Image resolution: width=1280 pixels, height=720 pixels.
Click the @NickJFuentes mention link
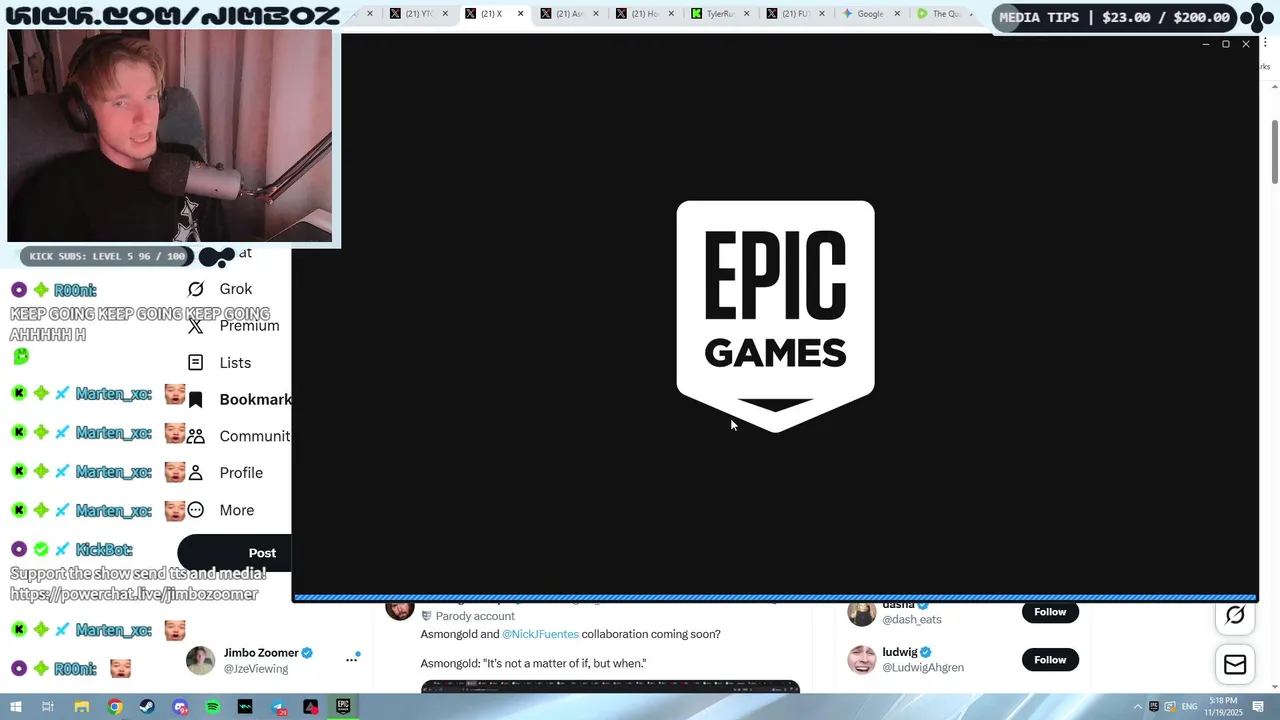click(540, 634)
